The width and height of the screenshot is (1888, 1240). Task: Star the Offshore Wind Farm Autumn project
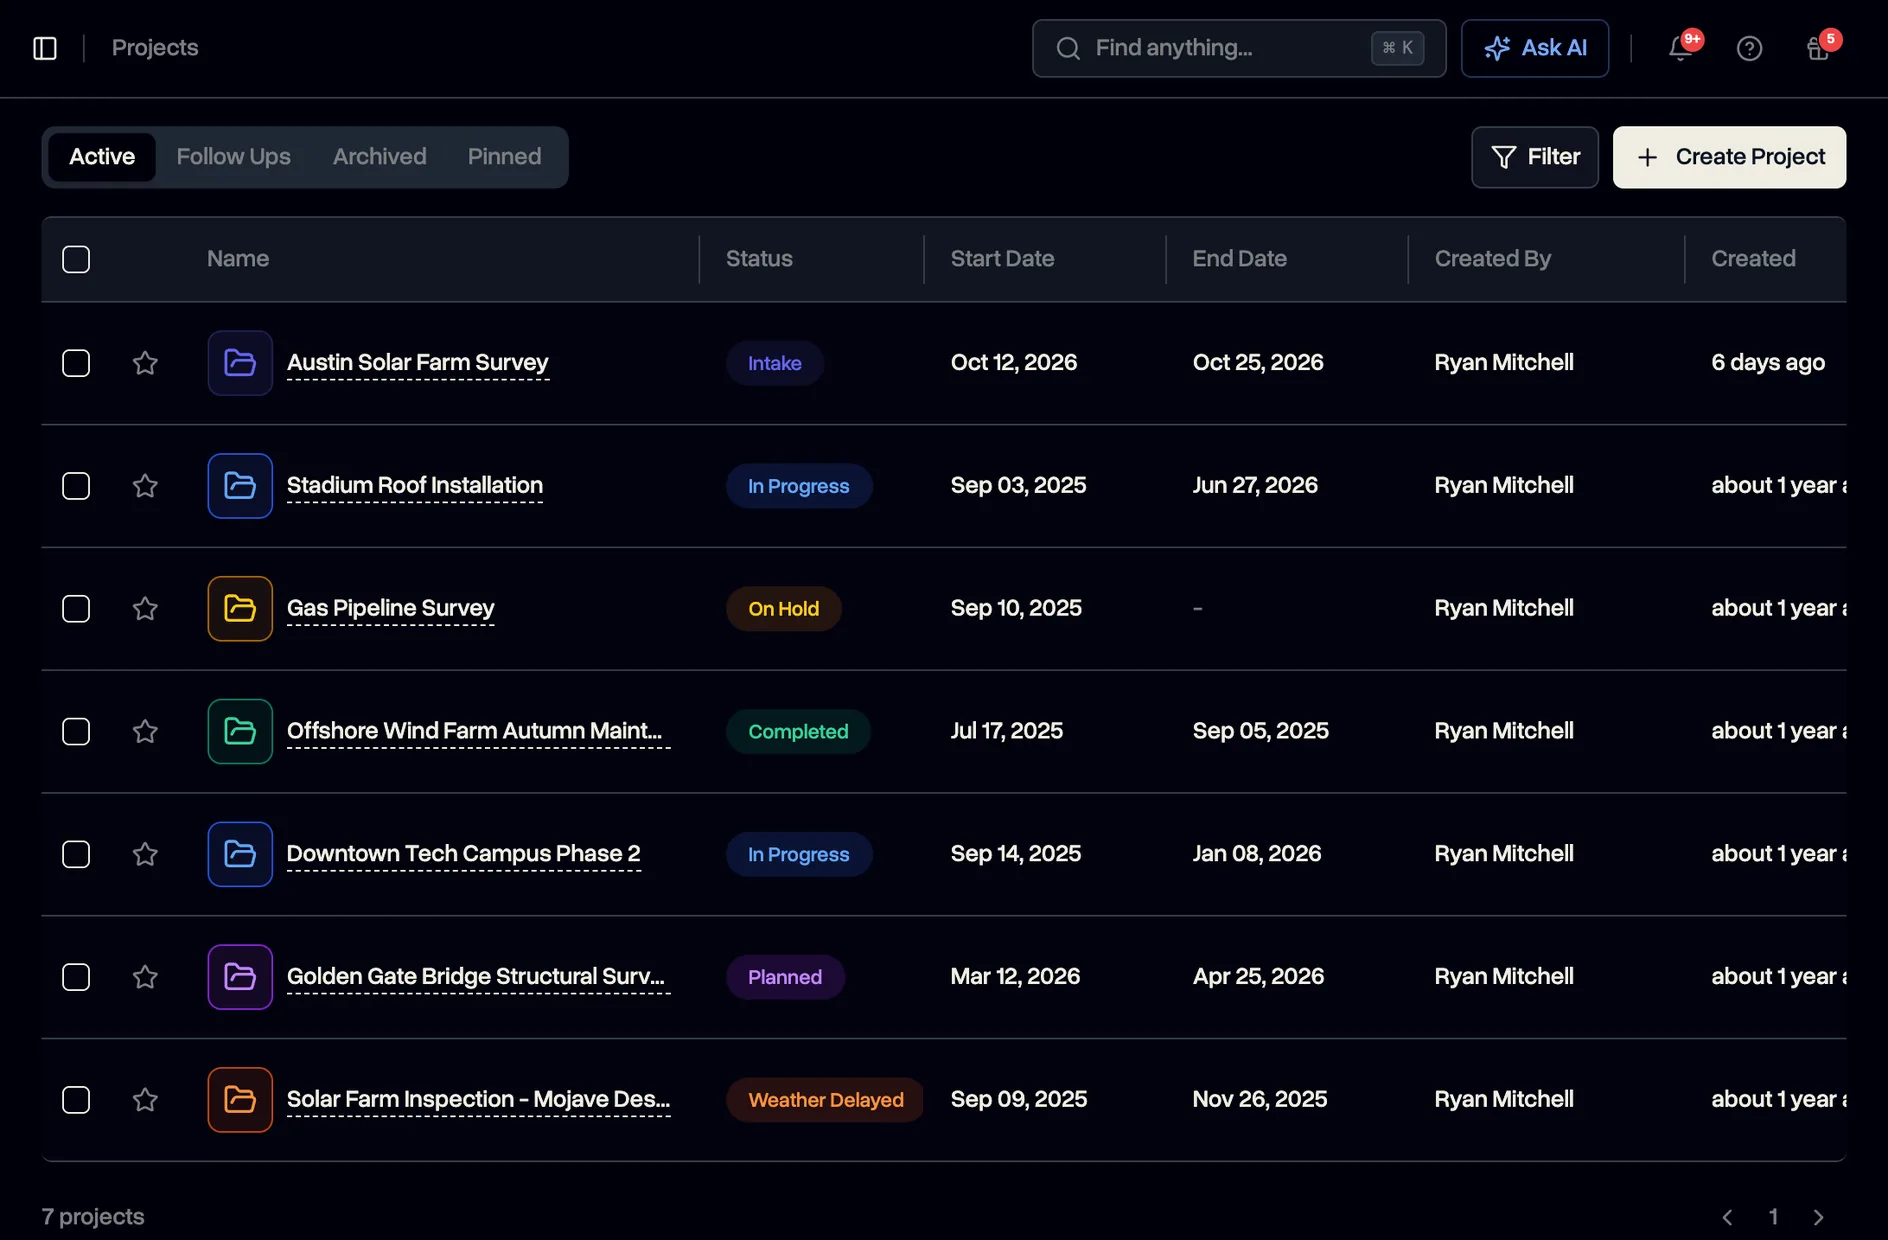pyautogui.click(x=145, y=732)
